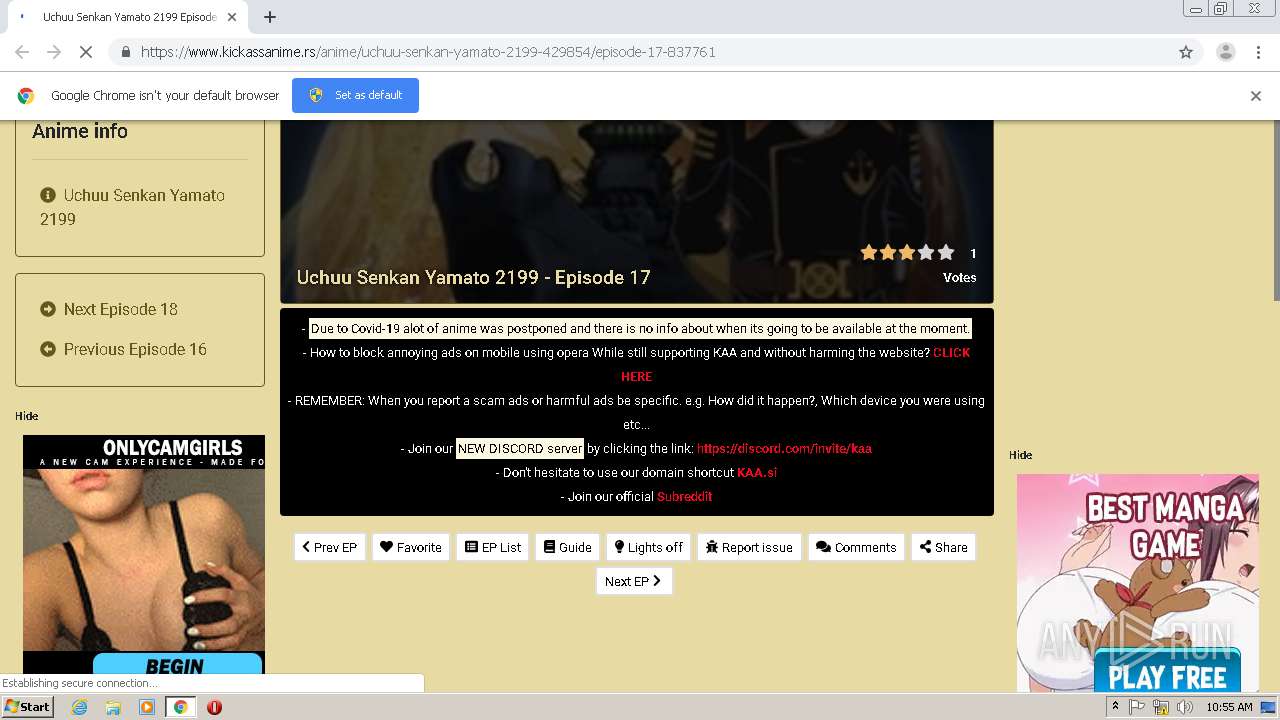Image resolution: width=1280 pixels, height=720 pixels.
Task: Open a new browser tab
Action: [270, 17]
